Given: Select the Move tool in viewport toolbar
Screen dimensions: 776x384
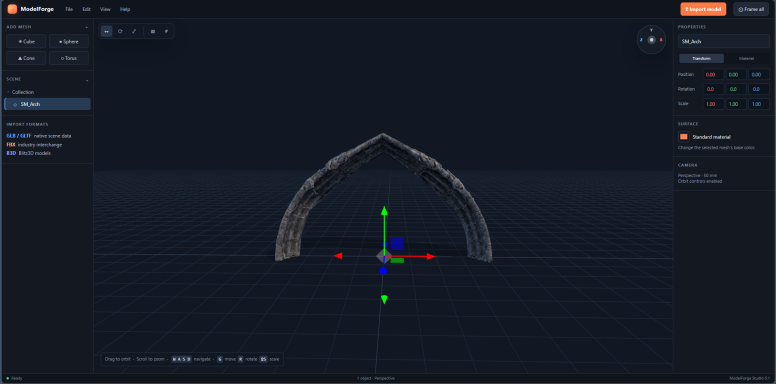Looking at the screenshot, I should pos(106,31).
